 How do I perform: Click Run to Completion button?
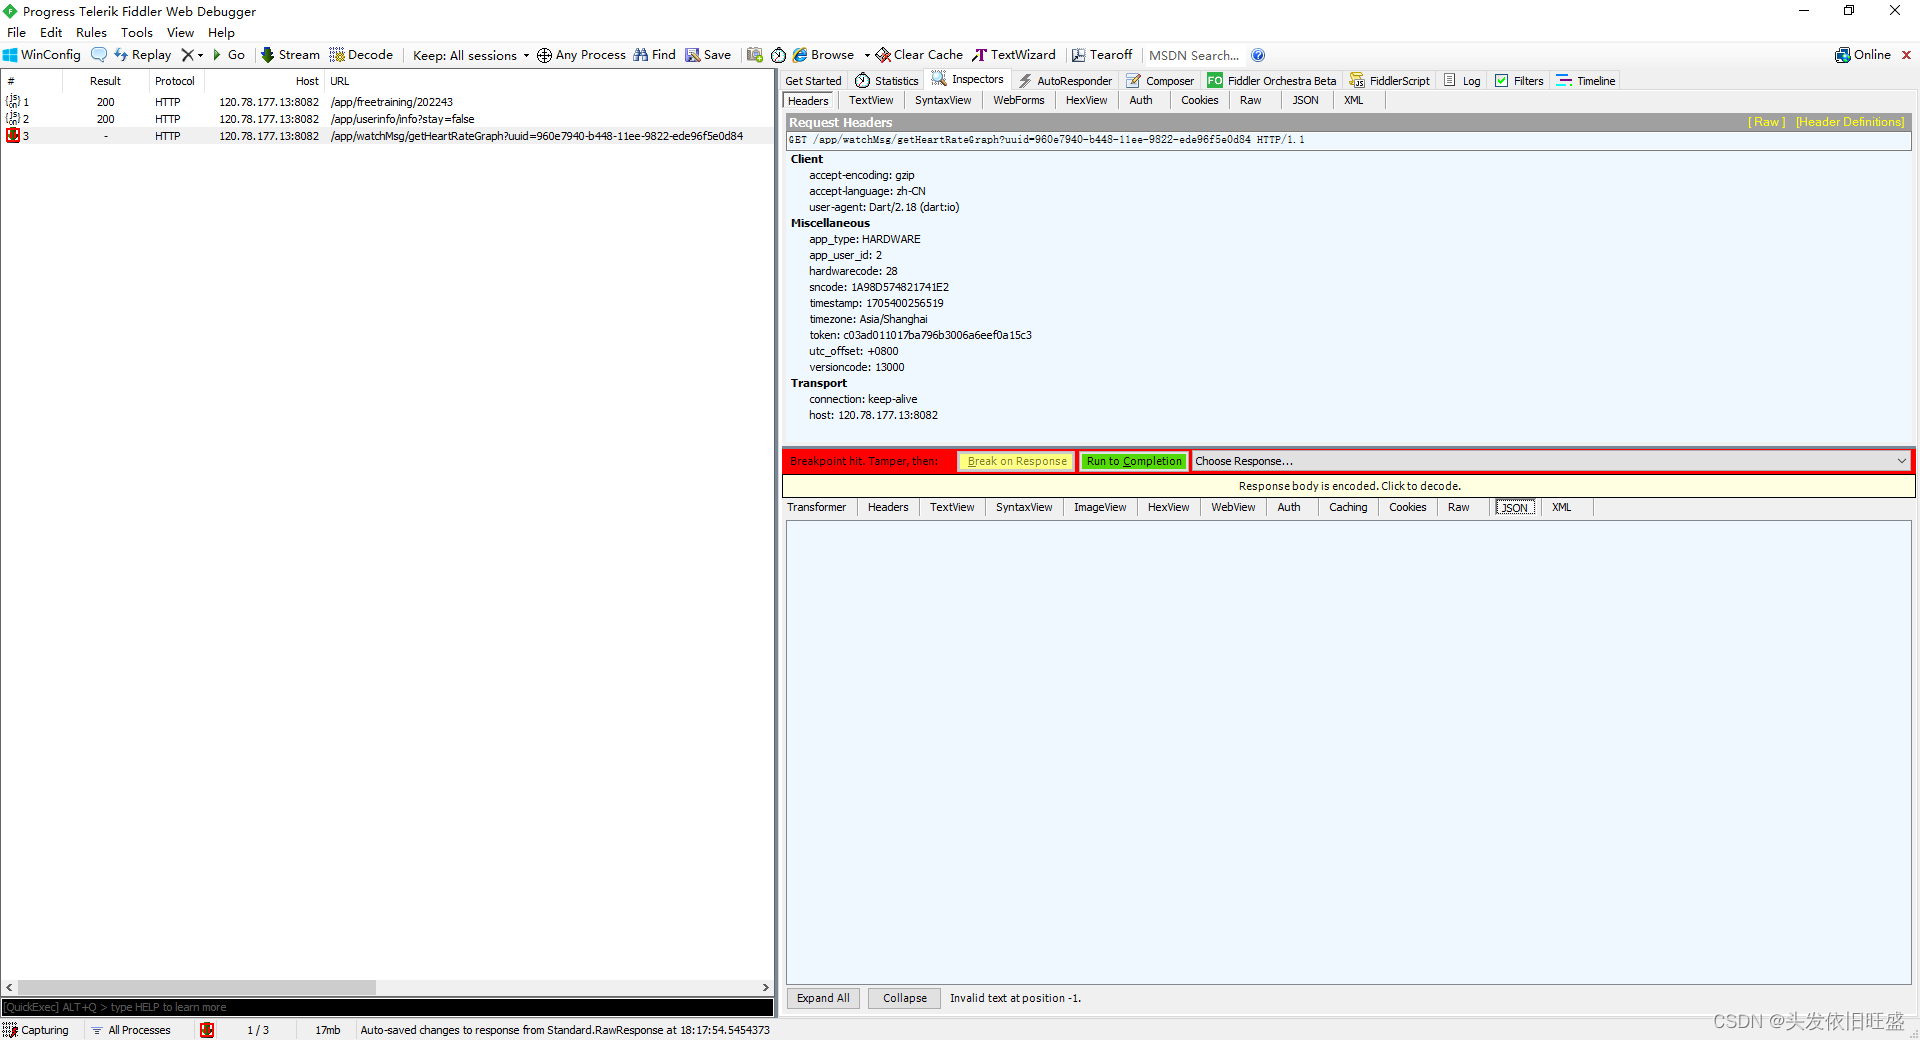click(1134, 461)
